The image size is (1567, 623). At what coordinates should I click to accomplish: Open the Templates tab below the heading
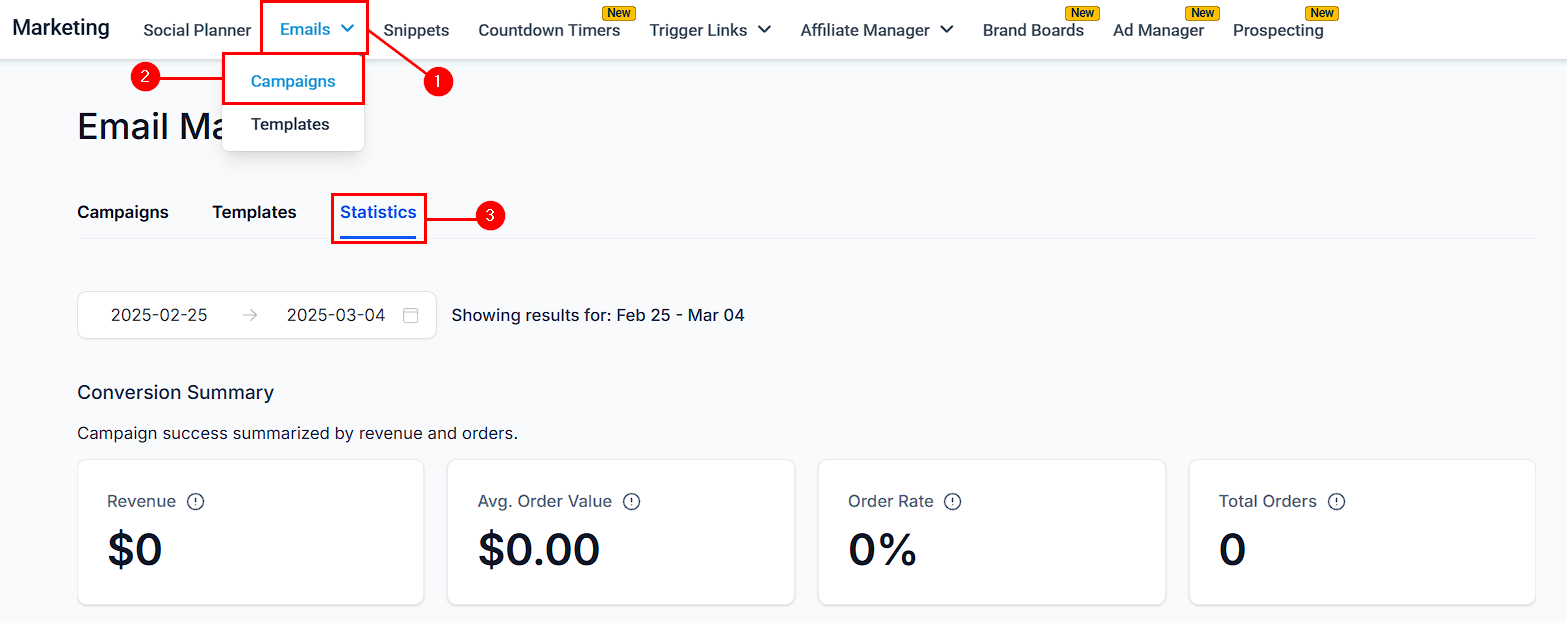254,212
